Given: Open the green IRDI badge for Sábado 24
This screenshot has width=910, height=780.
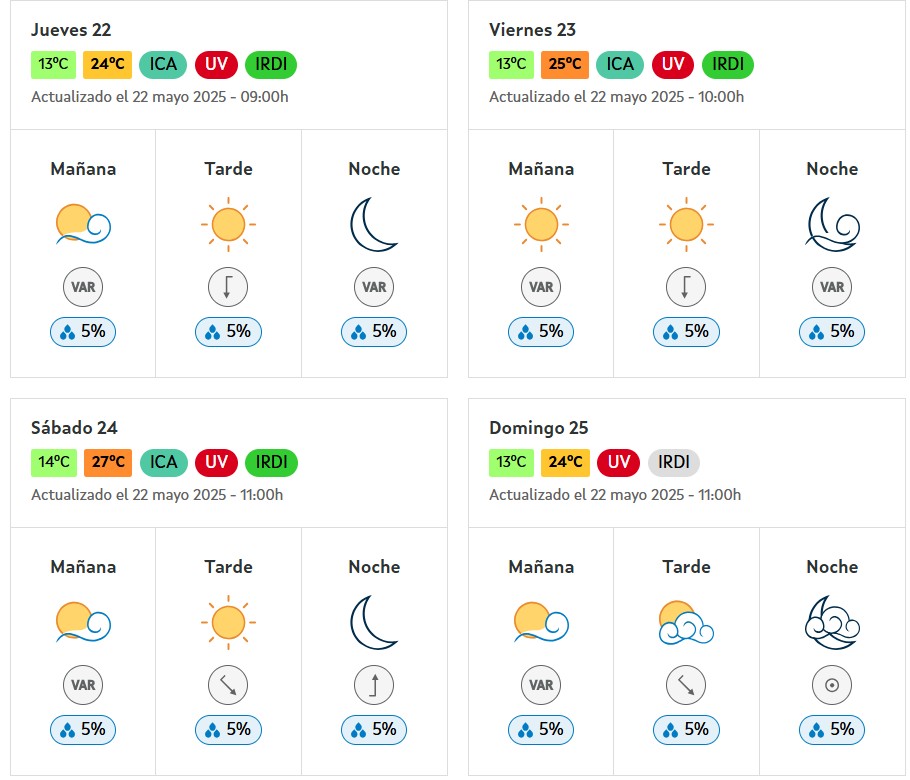Looking at the screenshot, I should pos(272,463).
